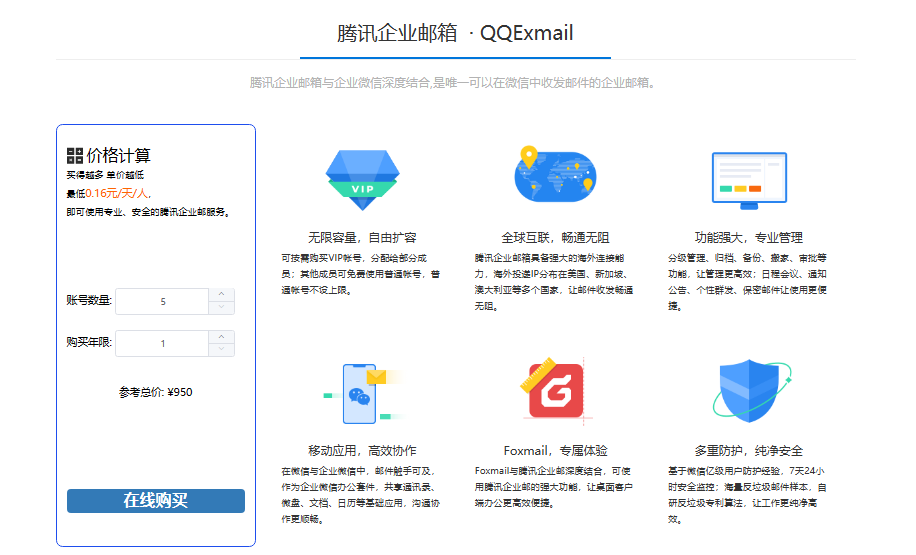The image size is (916, 555).
Task: Focus the 购买年限 input field
Action: (x=163, y=343)
